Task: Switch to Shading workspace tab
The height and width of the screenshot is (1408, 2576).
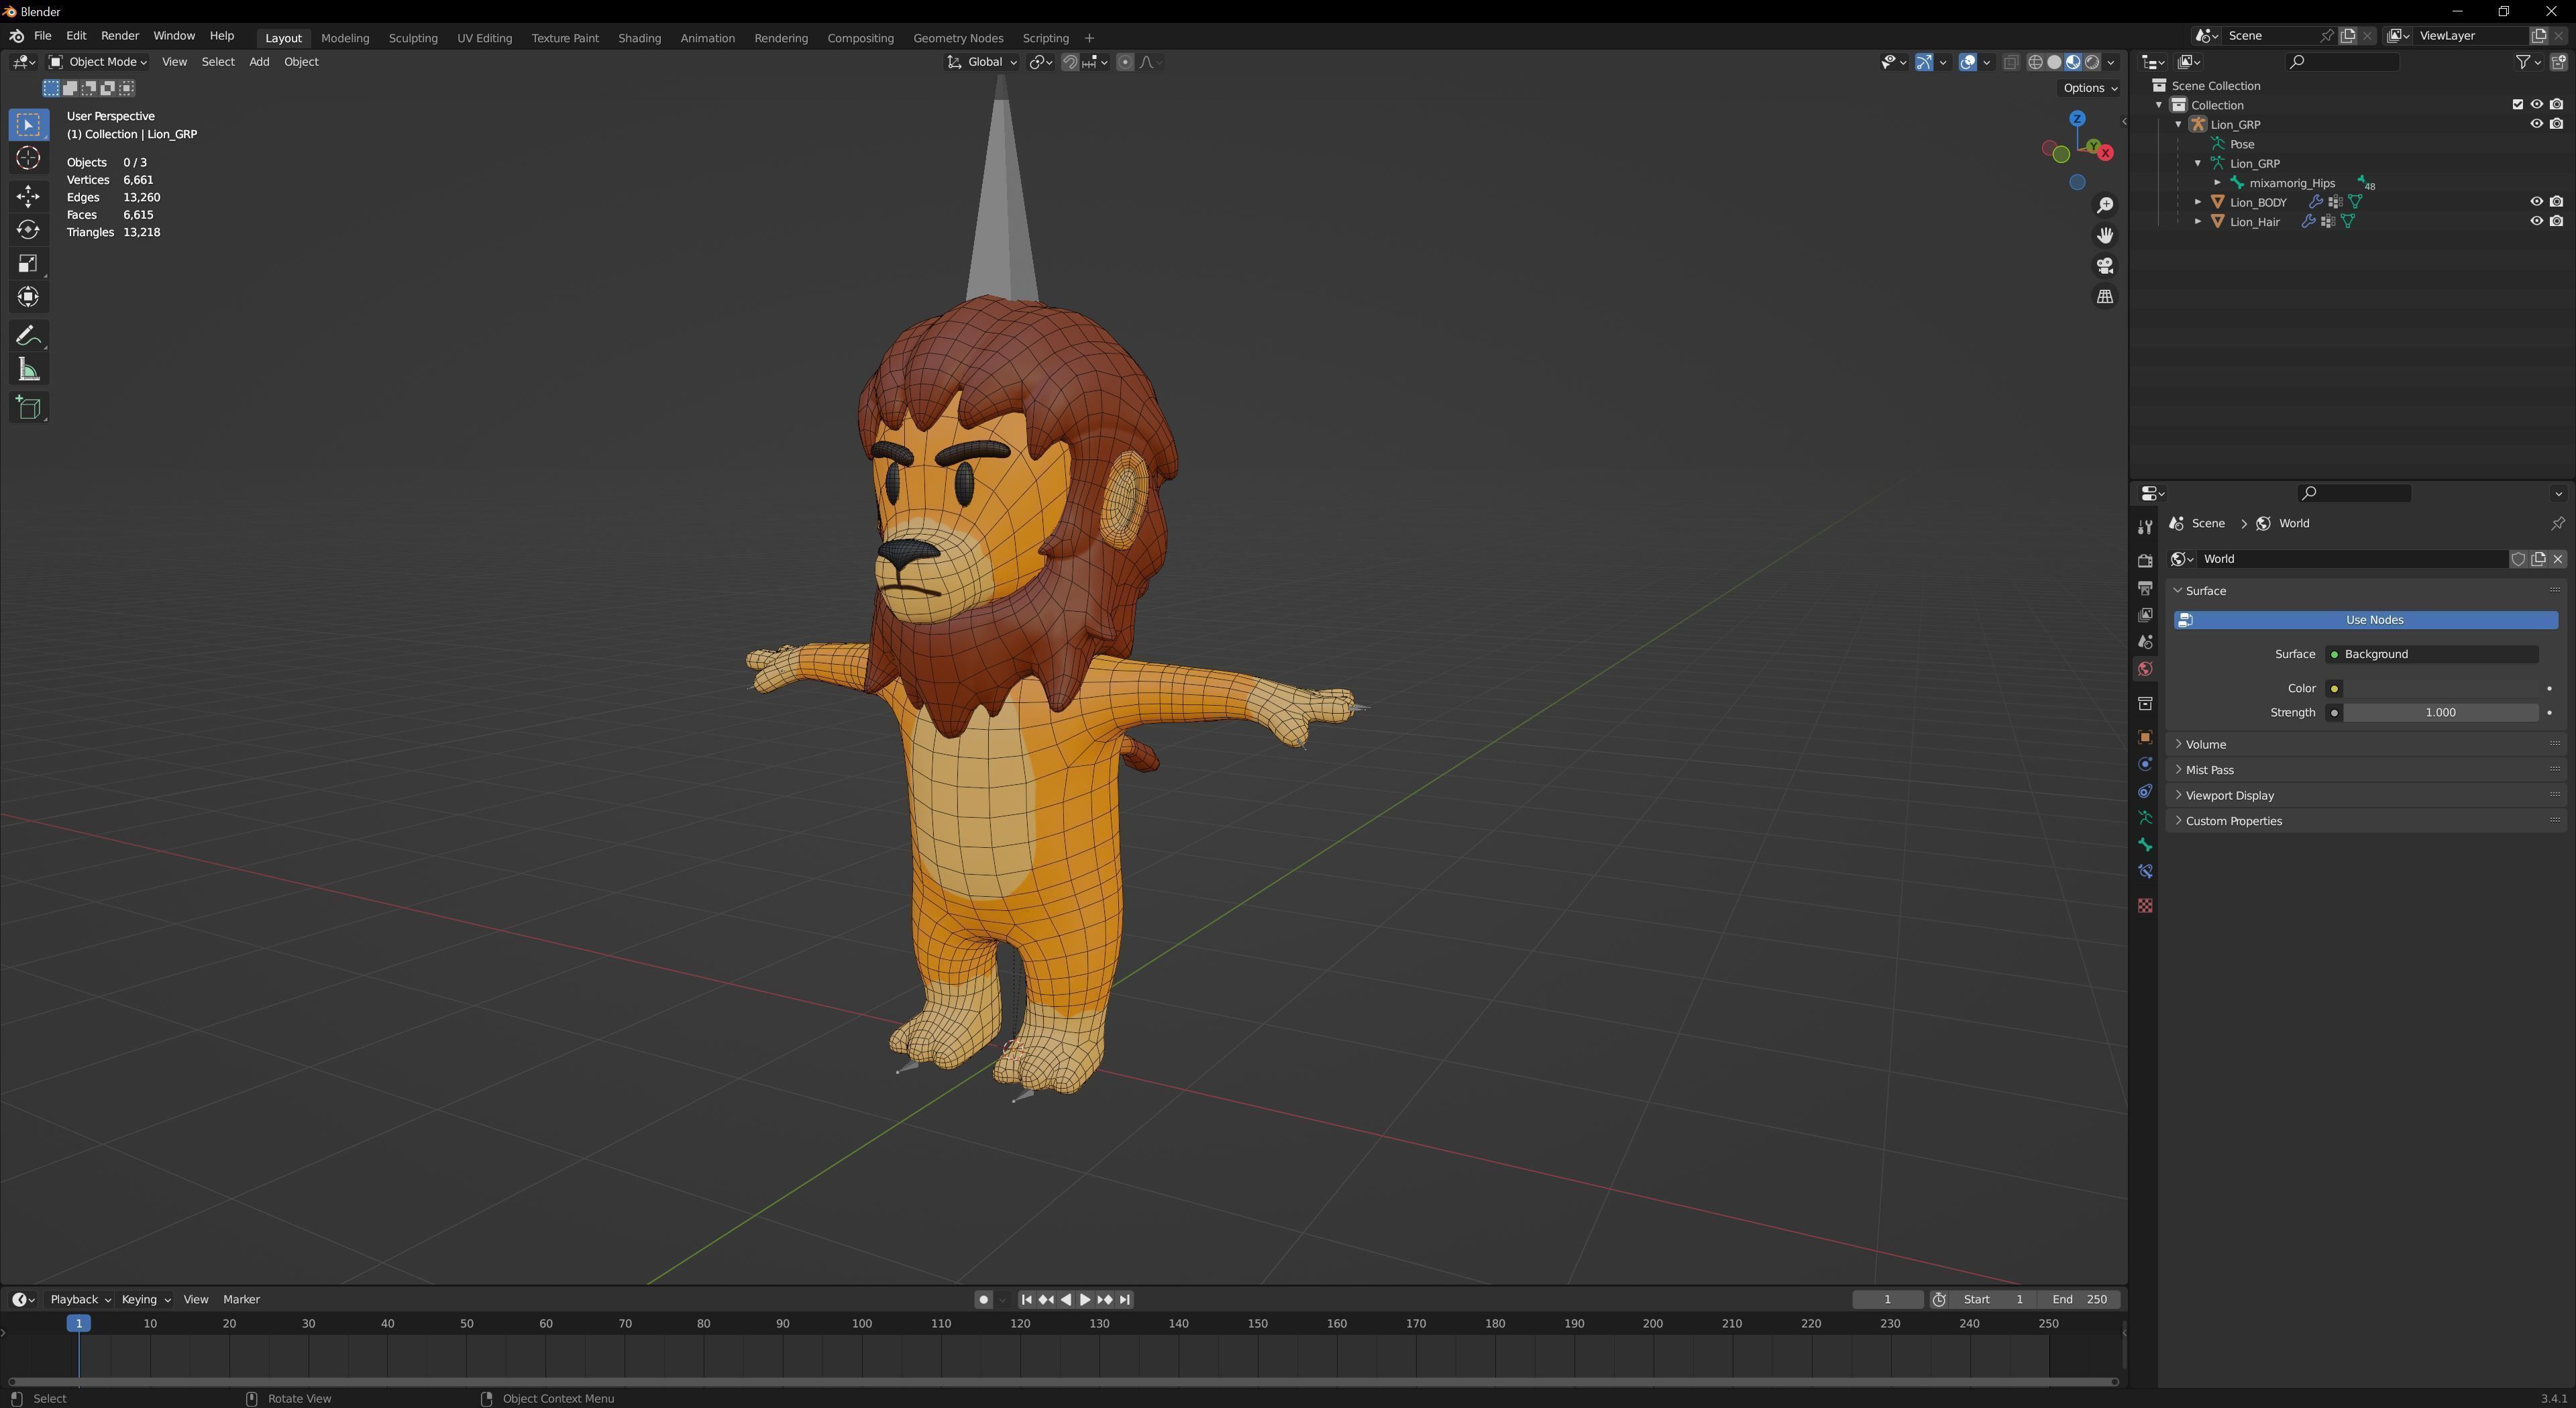Action: point(639,38)
